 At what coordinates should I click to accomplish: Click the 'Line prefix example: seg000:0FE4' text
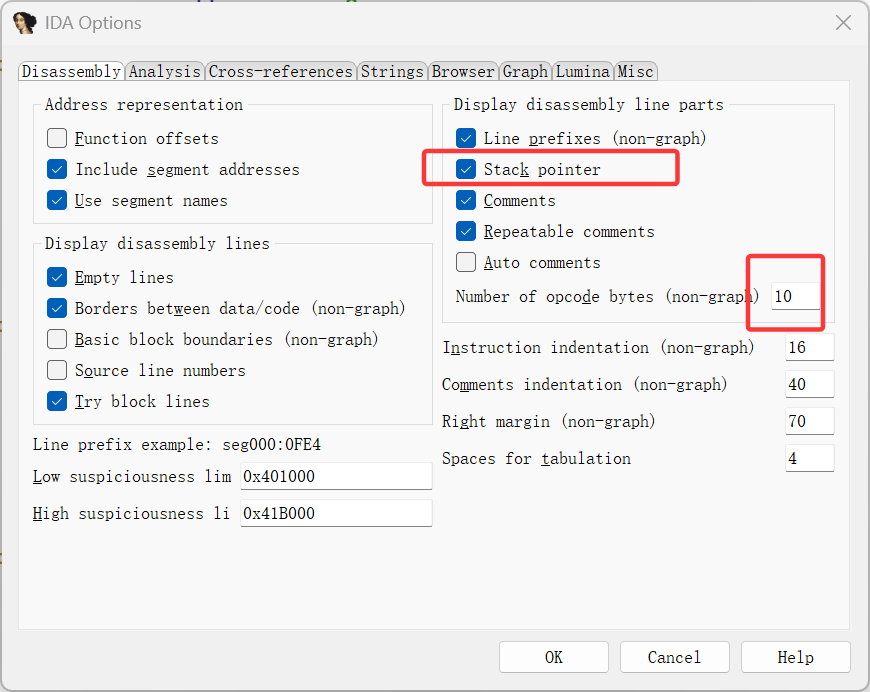pyautogui.click(x=176, y=445)
